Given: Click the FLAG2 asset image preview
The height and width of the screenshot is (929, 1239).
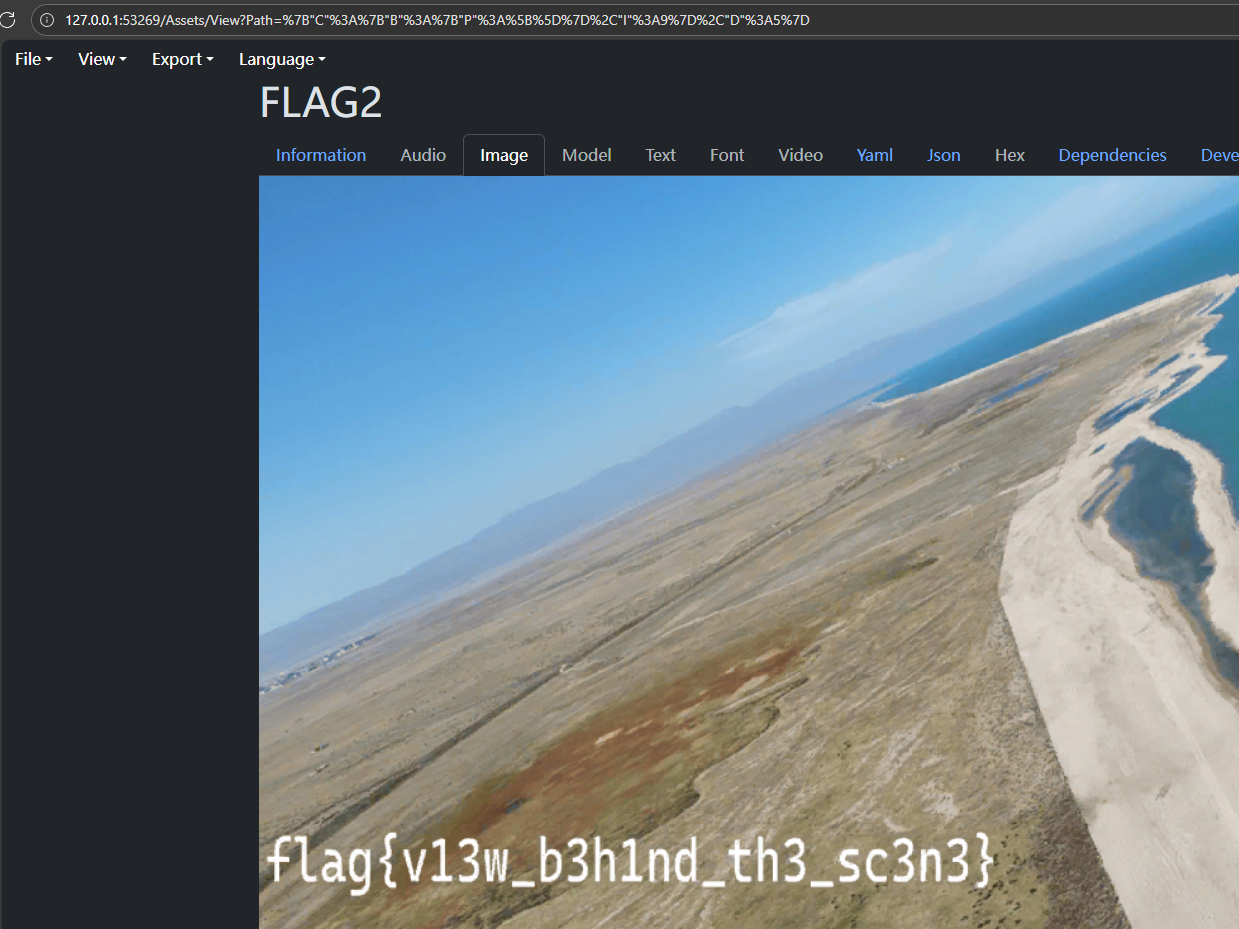Looking at the screenshot, I should point(748,550).
